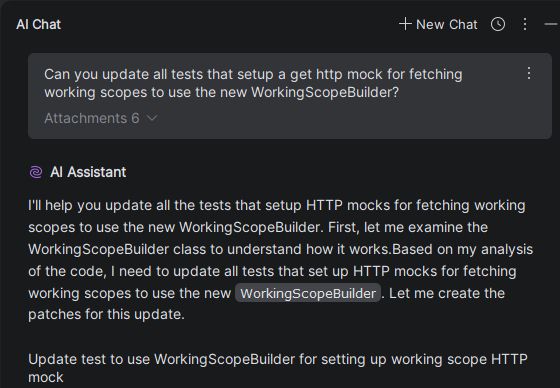Click the Attachments 6 label
The image size is (560, 388).
92,118
